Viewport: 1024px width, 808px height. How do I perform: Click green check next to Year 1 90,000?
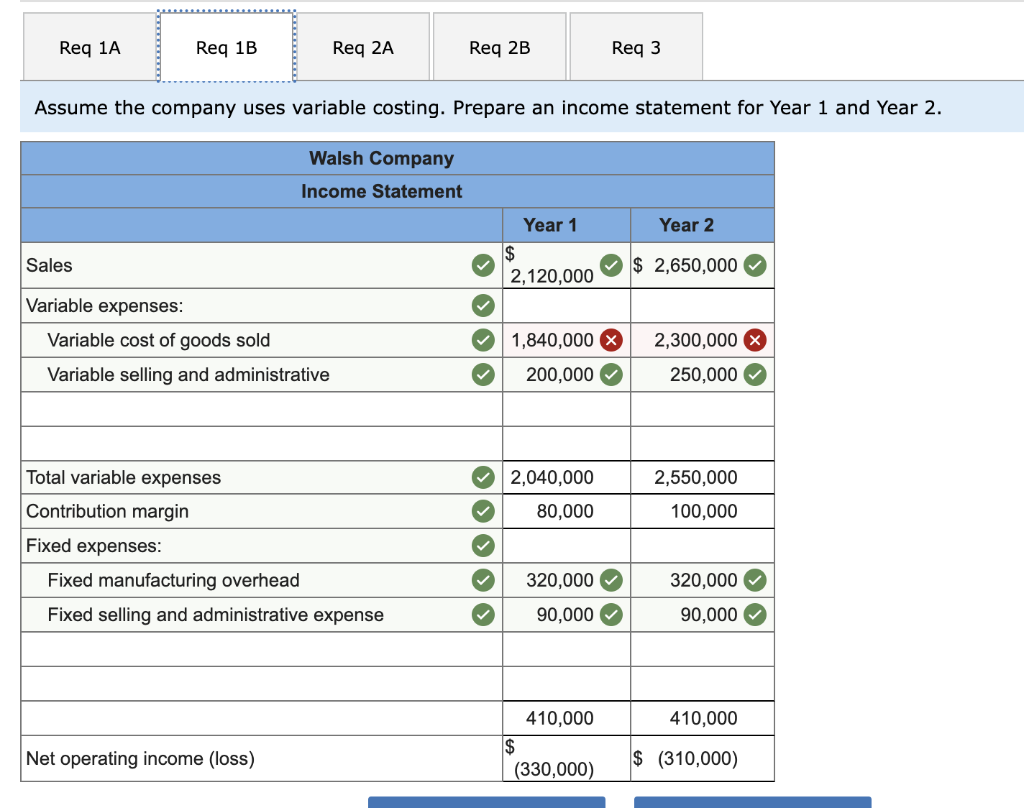[611, 615]
